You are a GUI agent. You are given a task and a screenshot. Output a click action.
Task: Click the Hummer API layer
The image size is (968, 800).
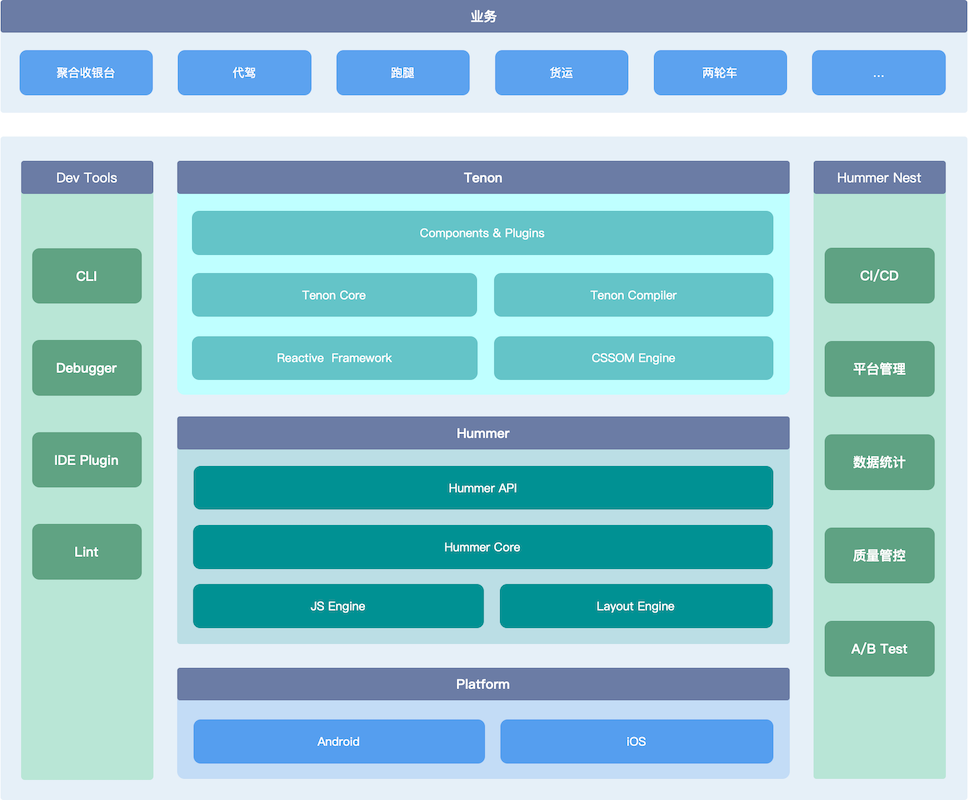click(x=483, y=487)
